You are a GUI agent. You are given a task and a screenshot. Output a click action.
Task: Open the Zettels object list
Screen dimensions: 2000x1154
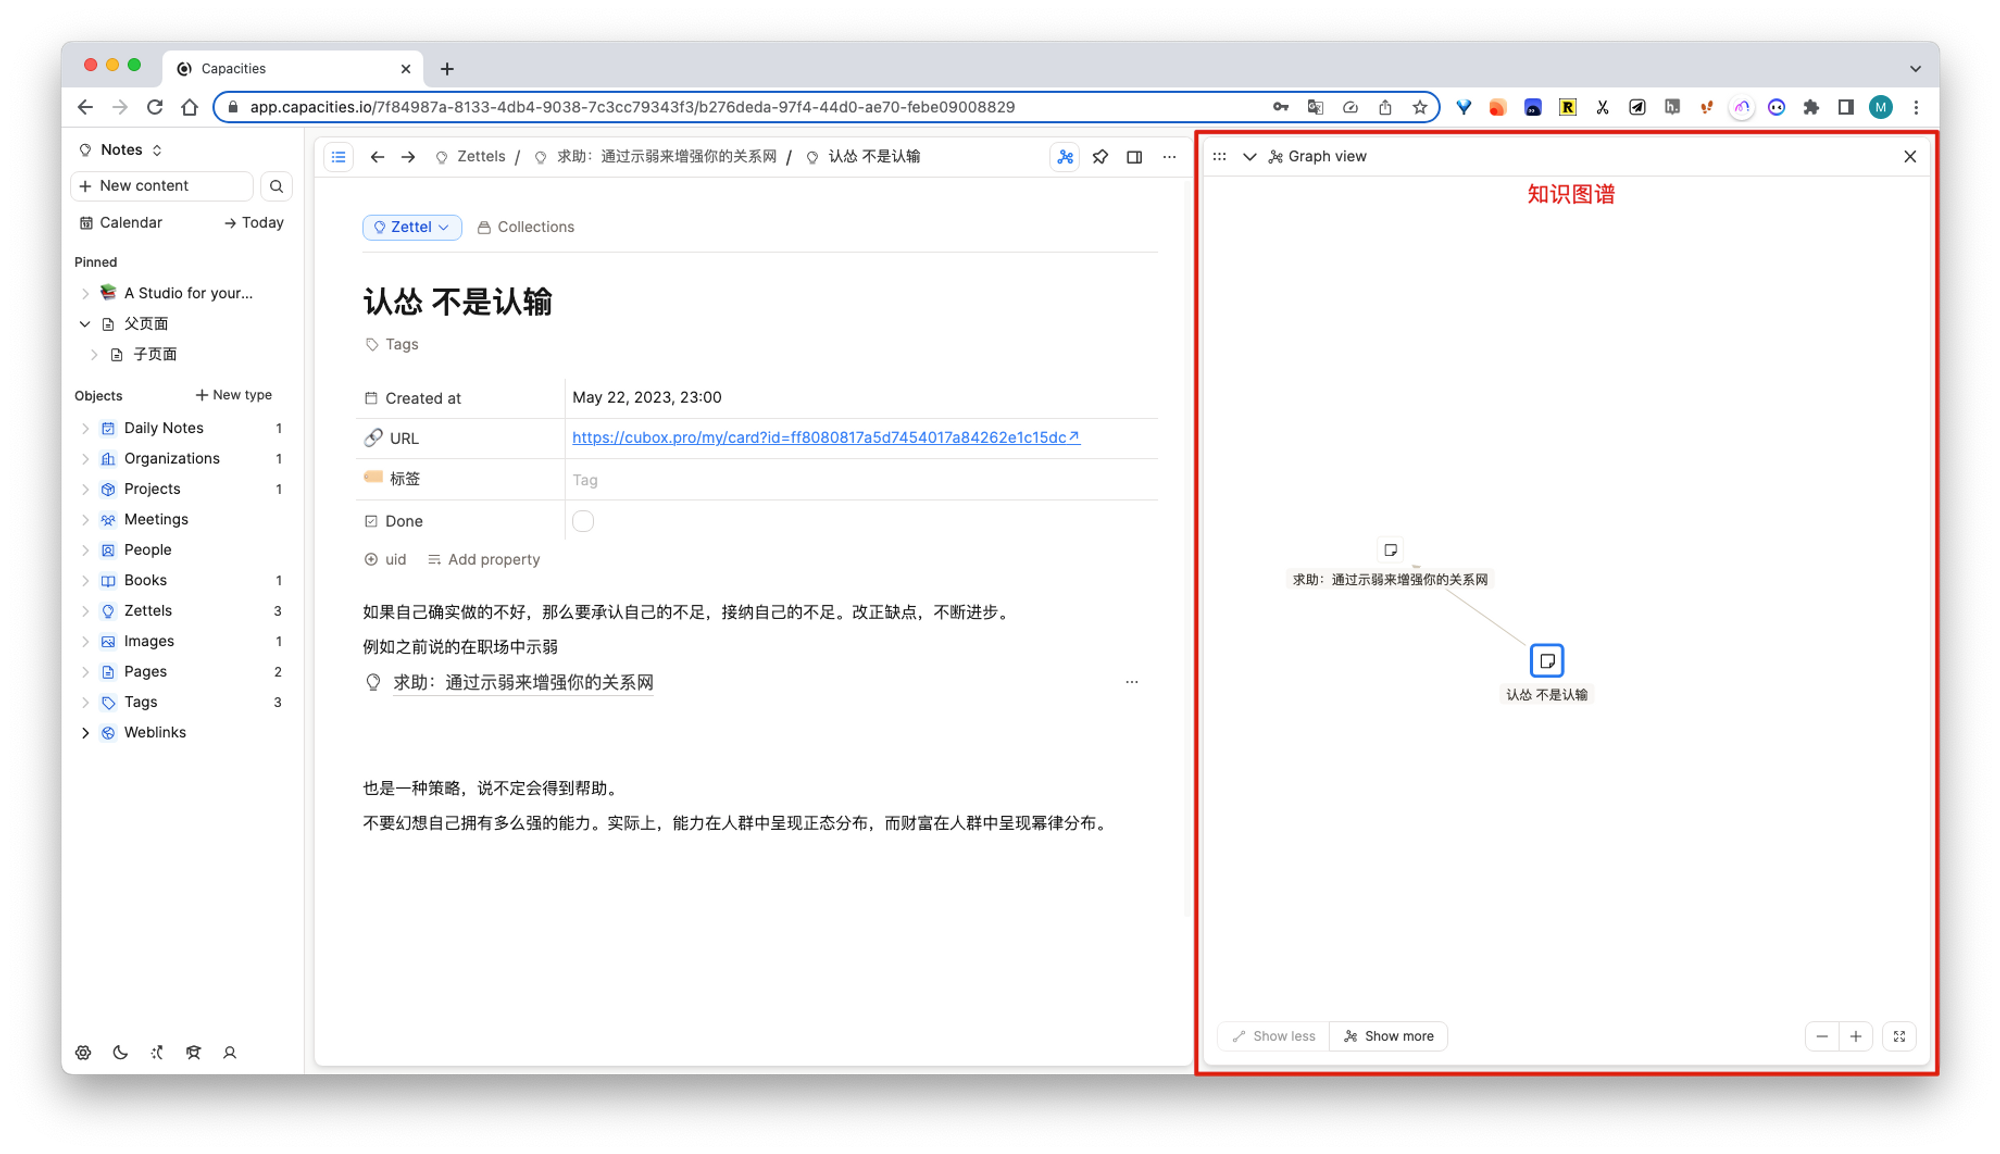pyautogui.click(x=148, y=611)
